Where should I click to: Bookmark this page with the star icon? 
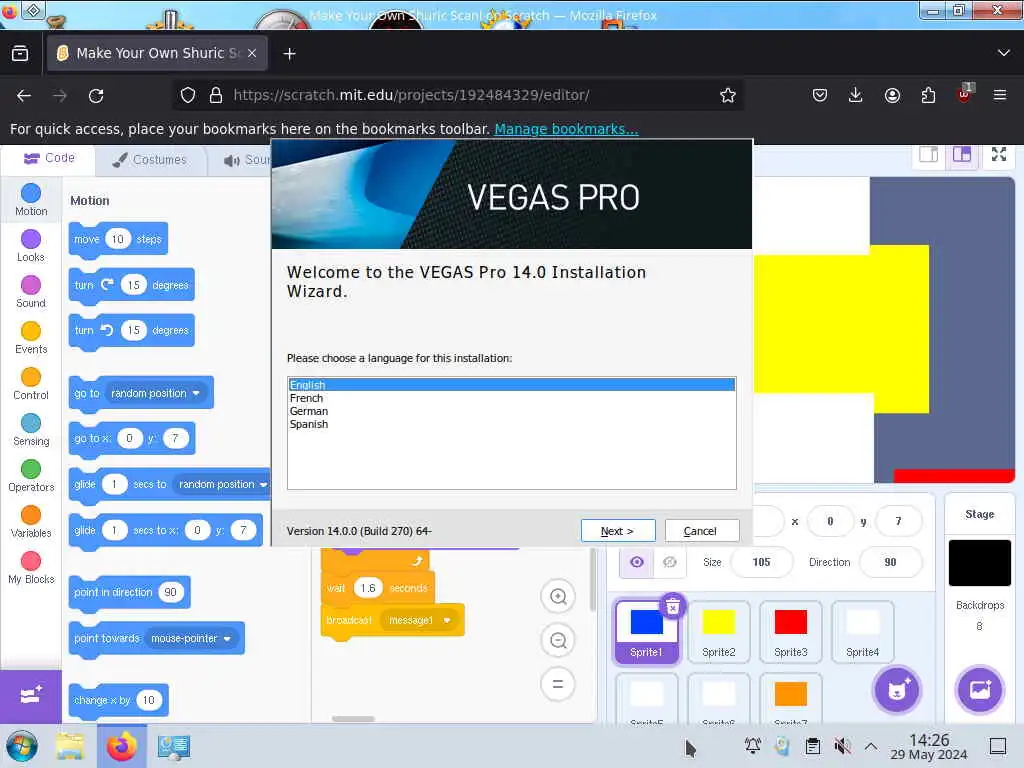pos(728,95)
